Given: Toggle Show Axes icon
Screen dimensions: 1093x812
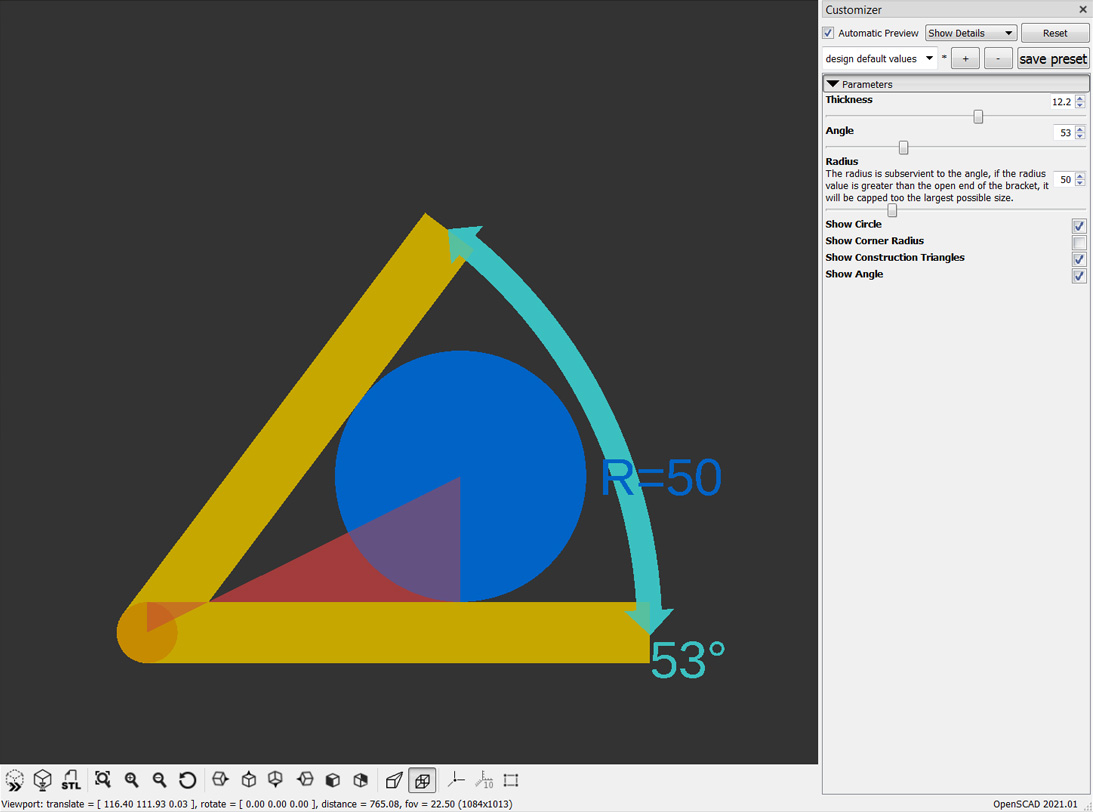Looking at the screenshot, I should [x=456, y=780].
